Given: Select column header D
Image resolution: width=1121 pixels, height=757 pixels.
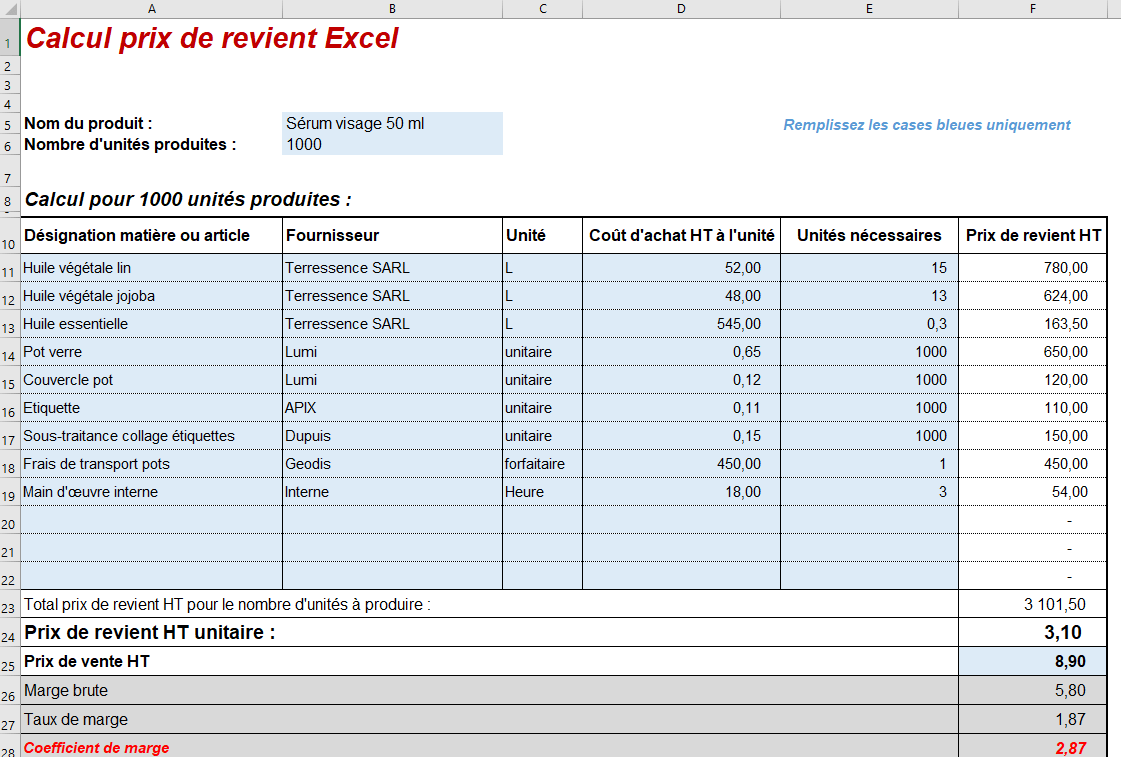Looking at the screenshot, I should click(x=681, y=9).
